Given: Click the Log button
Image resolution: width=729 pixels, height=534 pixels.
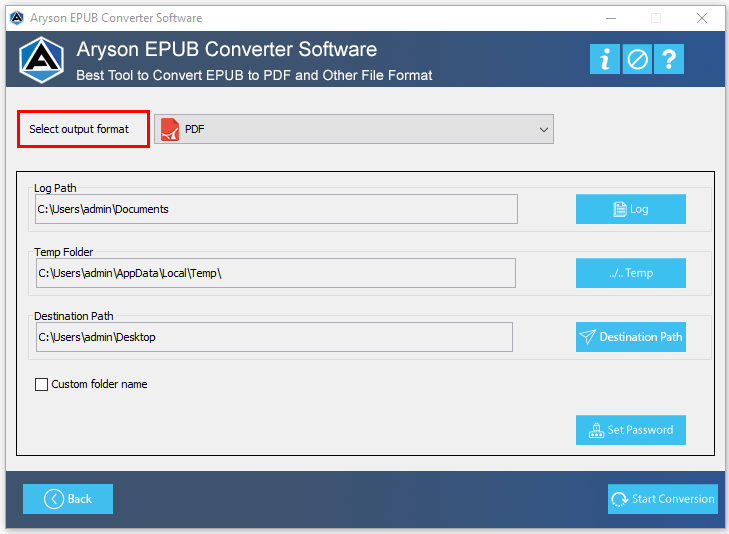Looking at the screenshot, I should coord(630,209).
